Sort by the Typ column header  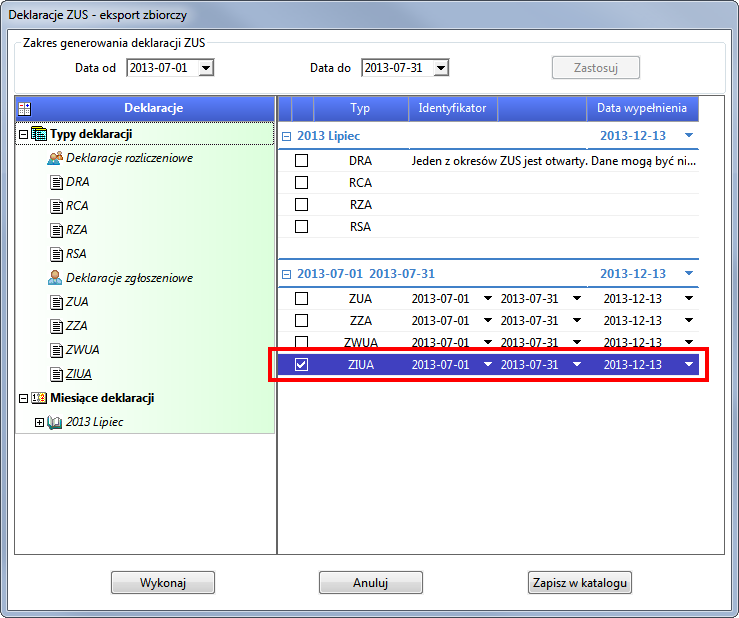click(360, 107)
